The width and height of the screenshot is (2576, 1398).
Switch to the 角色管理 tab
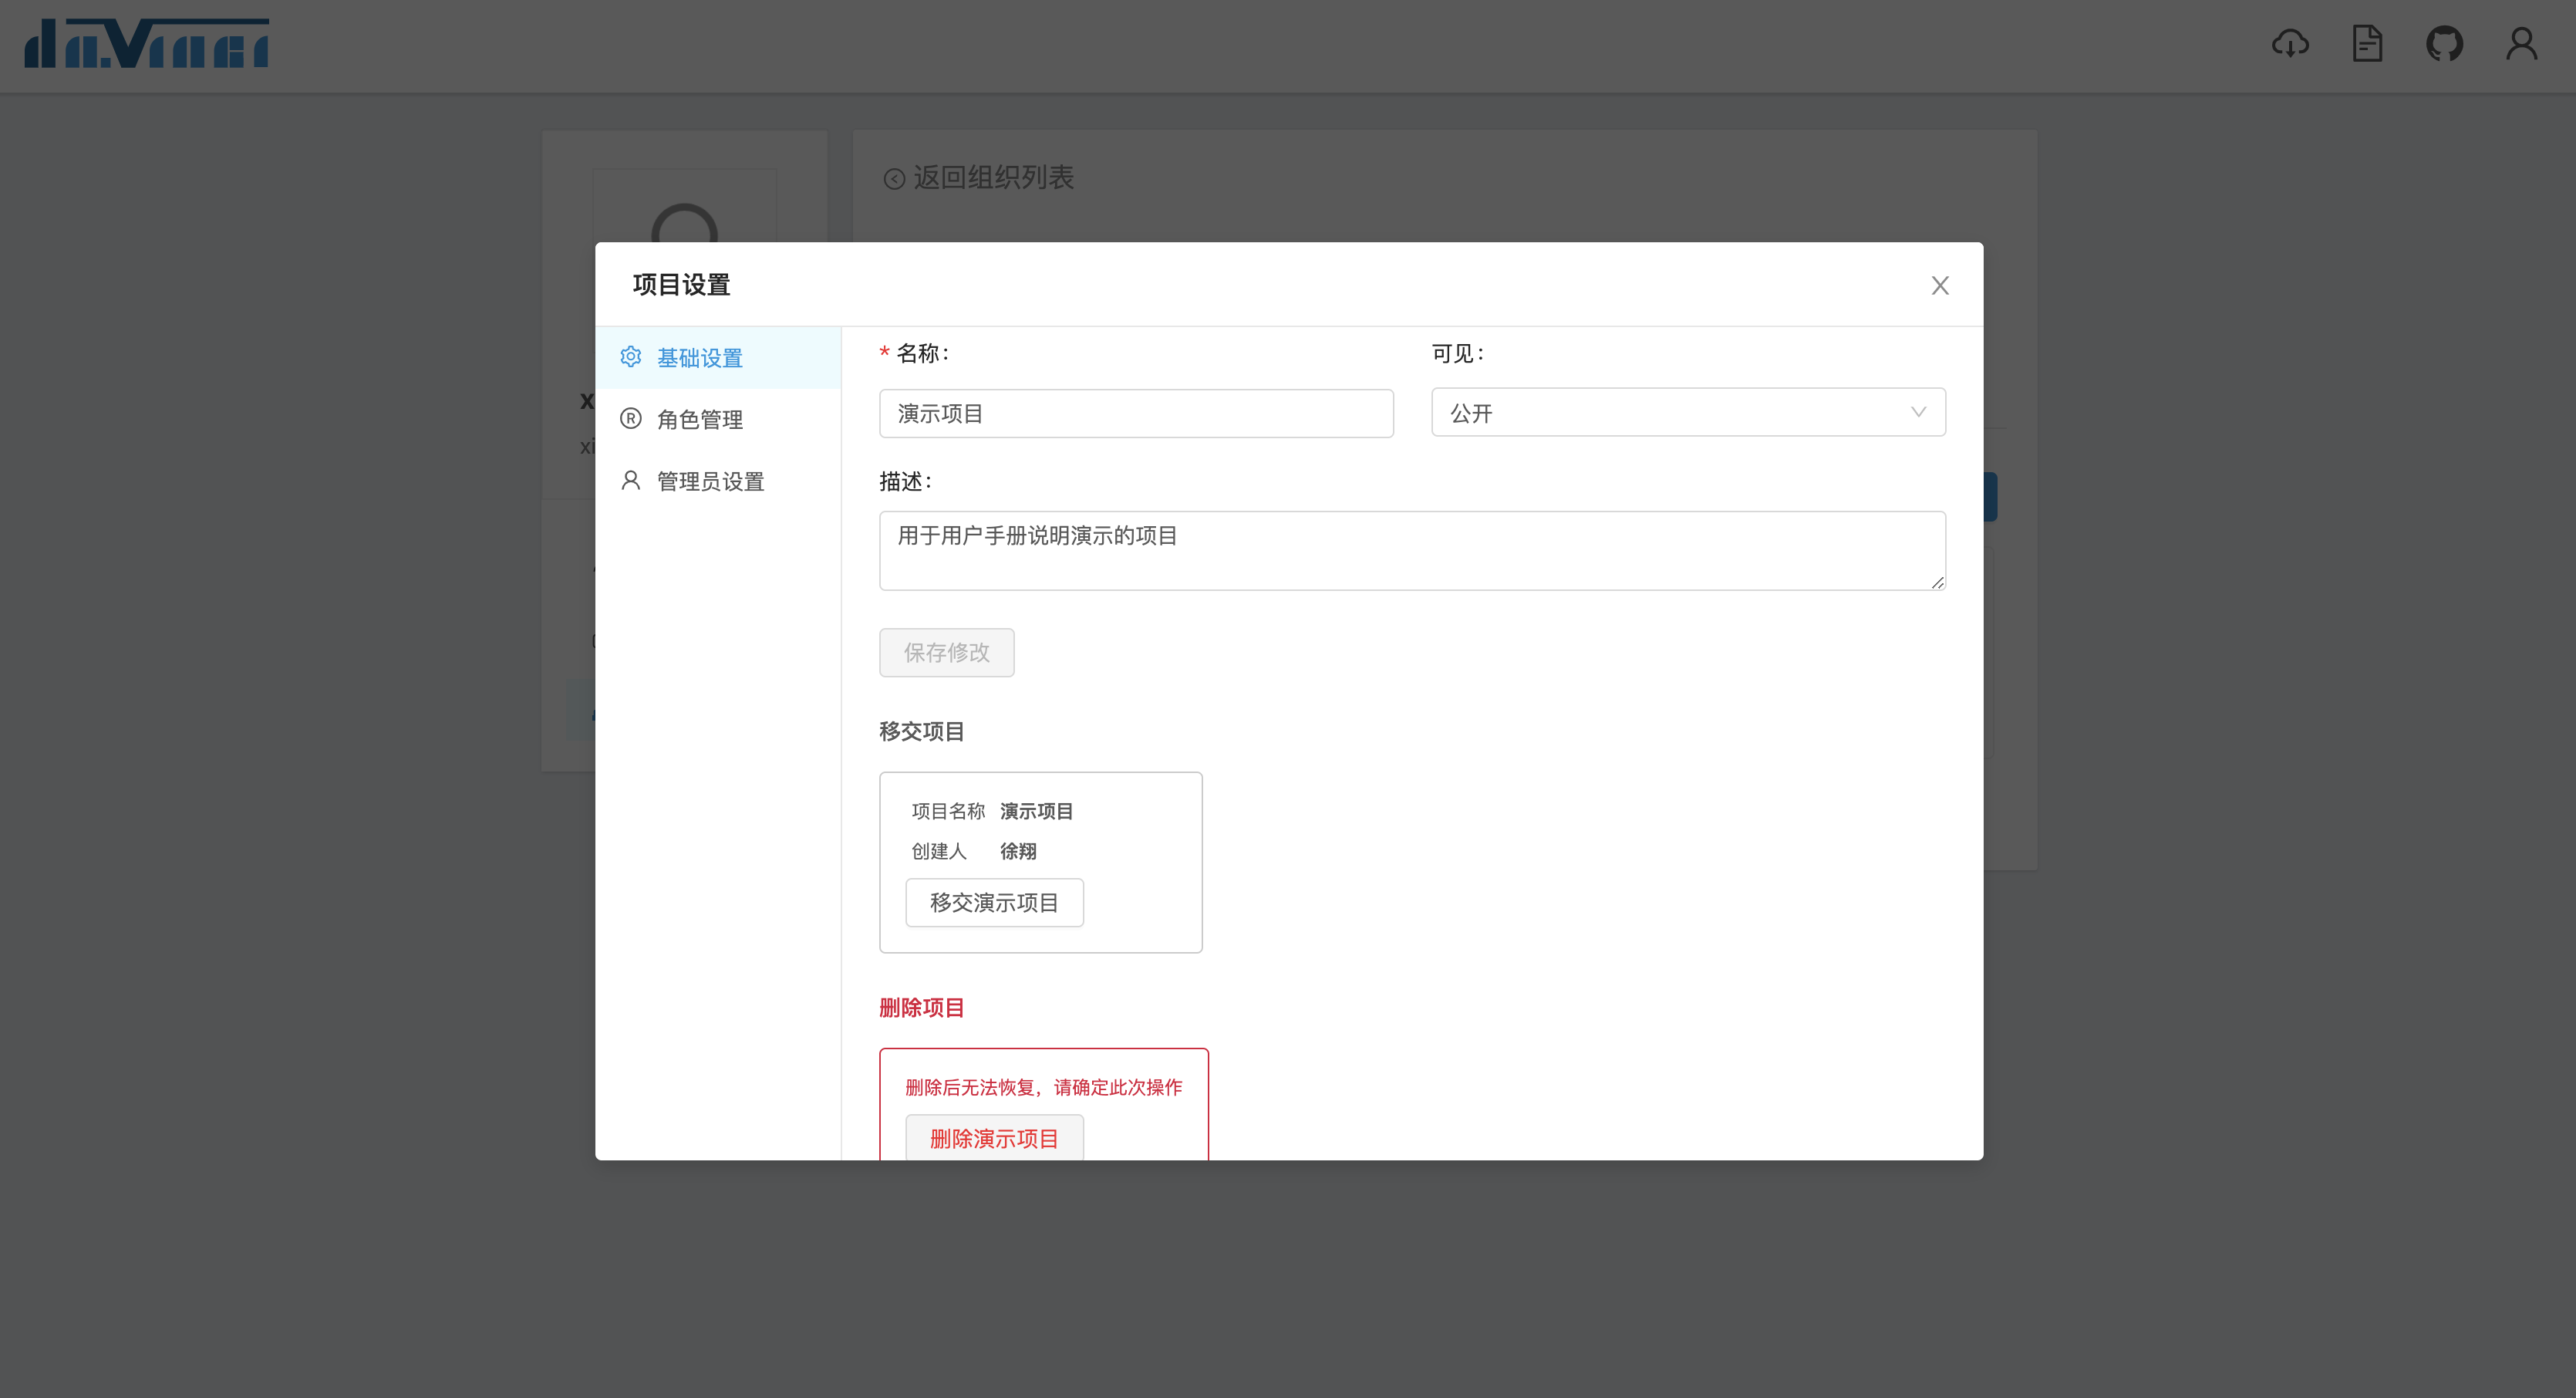pos(699,420)
